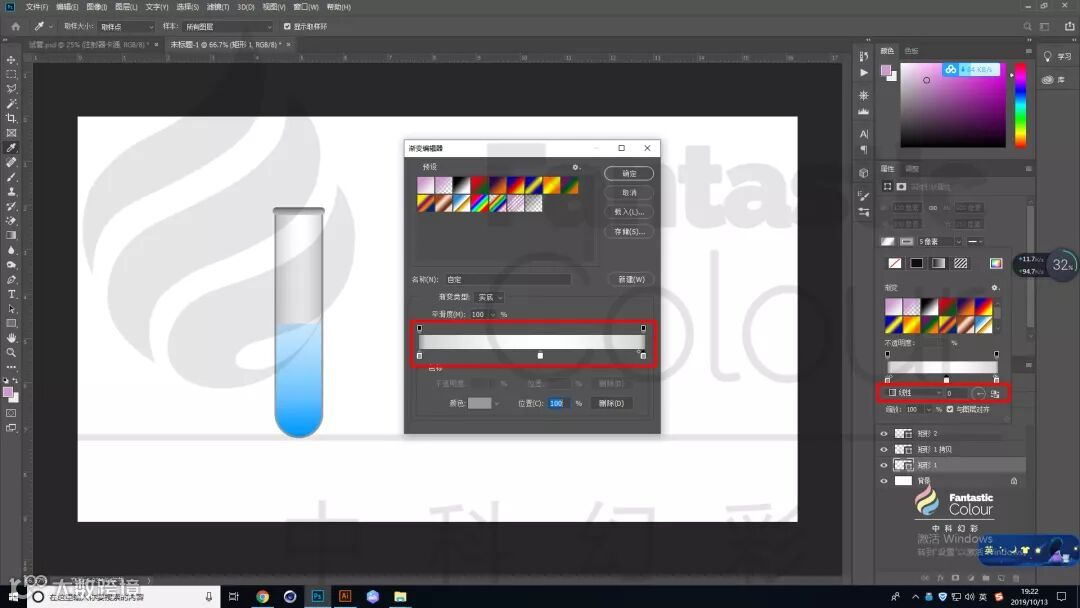Select the Lasso tool in the toolbox
This screenshot has width=1080, height=608.
[11, 89]
